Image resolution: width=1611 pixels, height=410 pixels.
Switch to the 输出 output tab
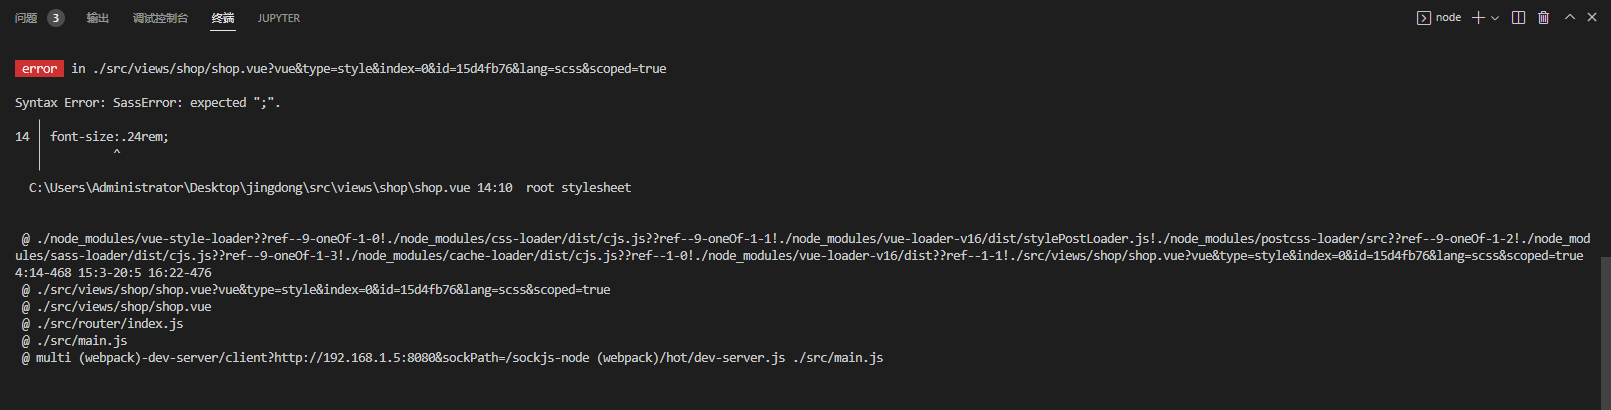98,18
